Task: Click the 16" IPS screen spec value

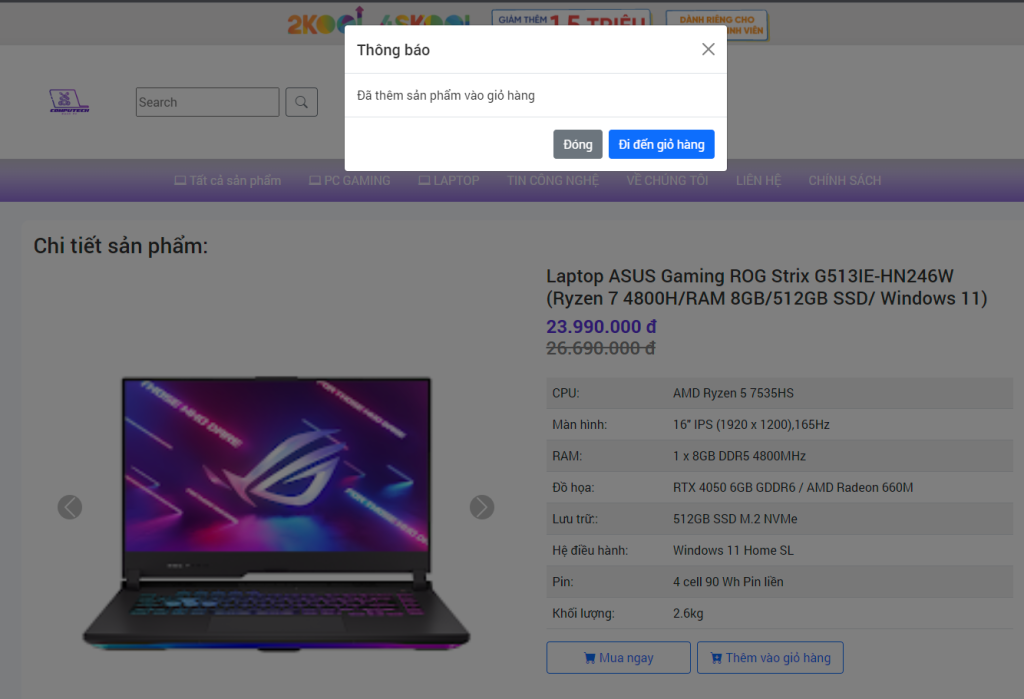Action: pos(751,425)
